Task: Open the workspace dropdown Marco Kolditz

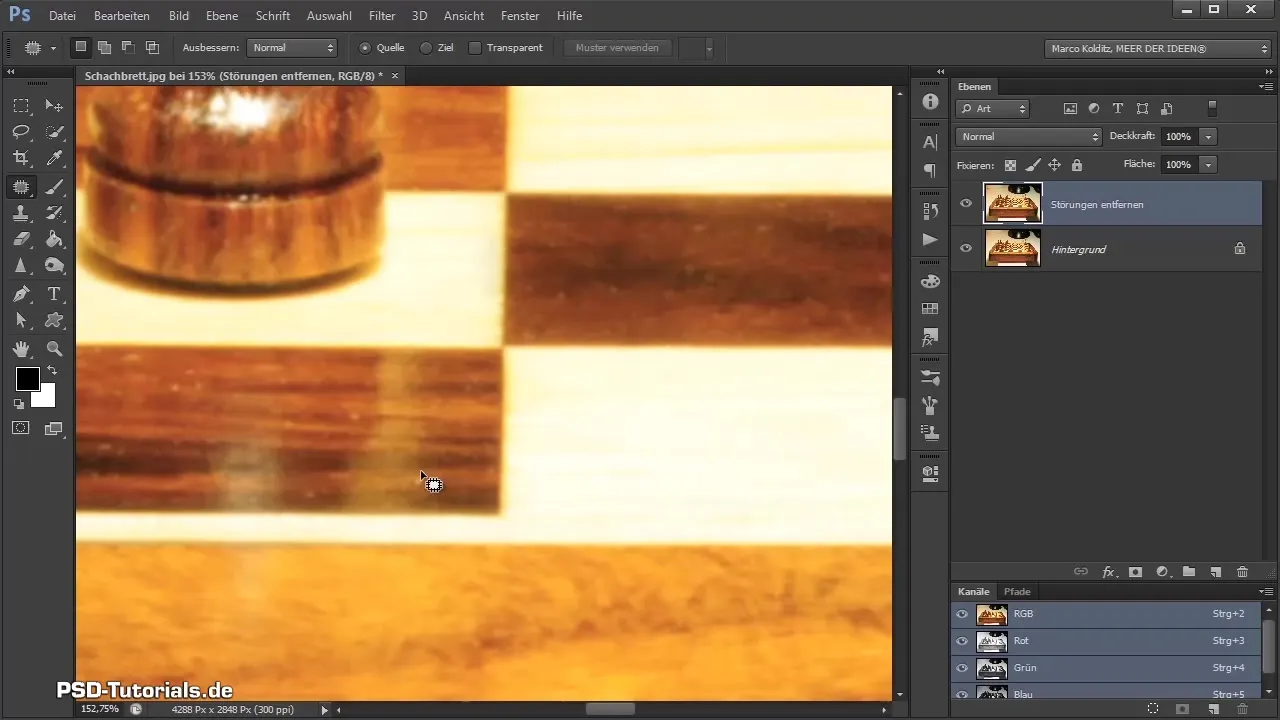Action: [x=1157, y=48]
